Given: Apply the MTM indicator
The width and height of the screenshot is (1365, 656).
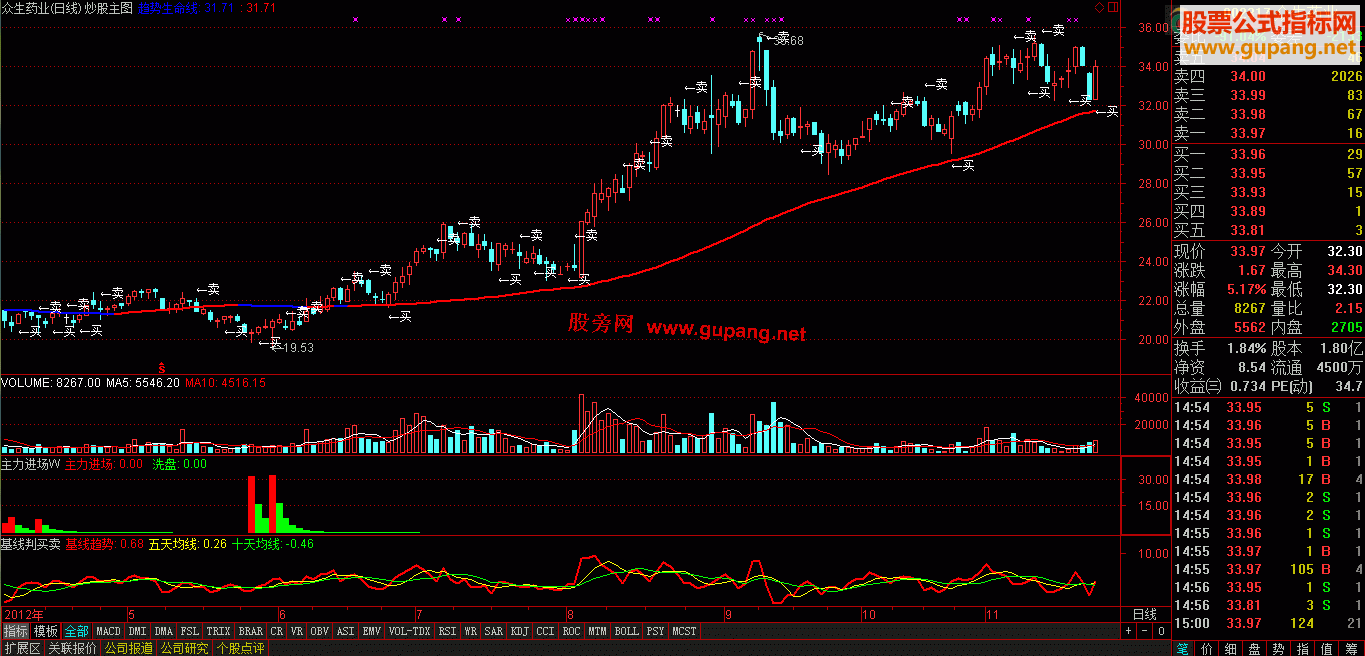Looking at the screenshot, I should click(598, 631).
